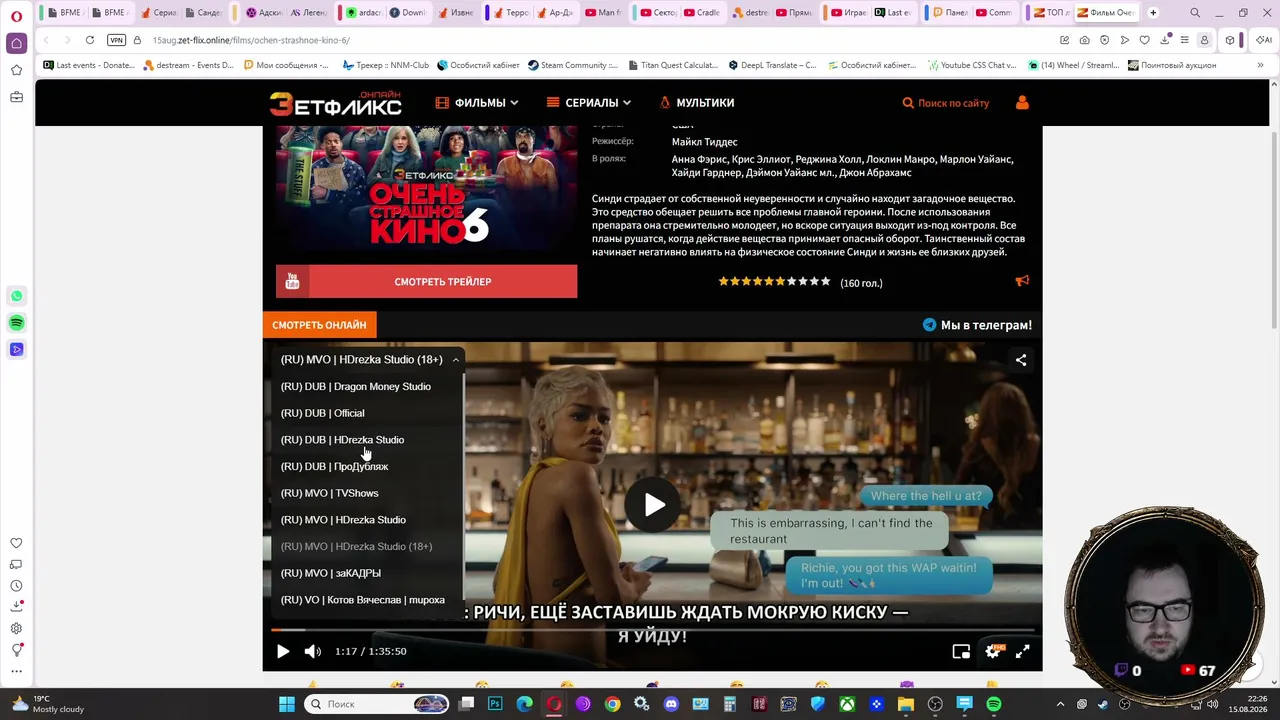1280x720 pixels.
Task: Click the VPN badge in address bar
Action: pyautogui.click(x=116, y=40)
